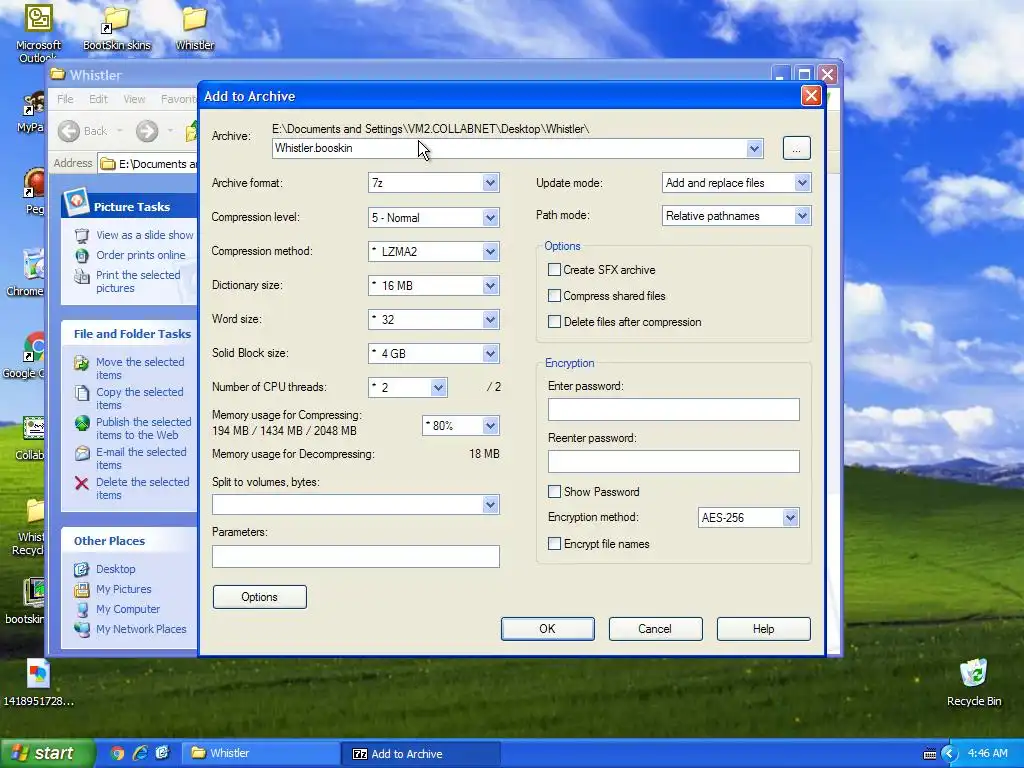Open the Update mode dropdown
This screenshot has width=1024, height=768.
[x=802, y=183]
